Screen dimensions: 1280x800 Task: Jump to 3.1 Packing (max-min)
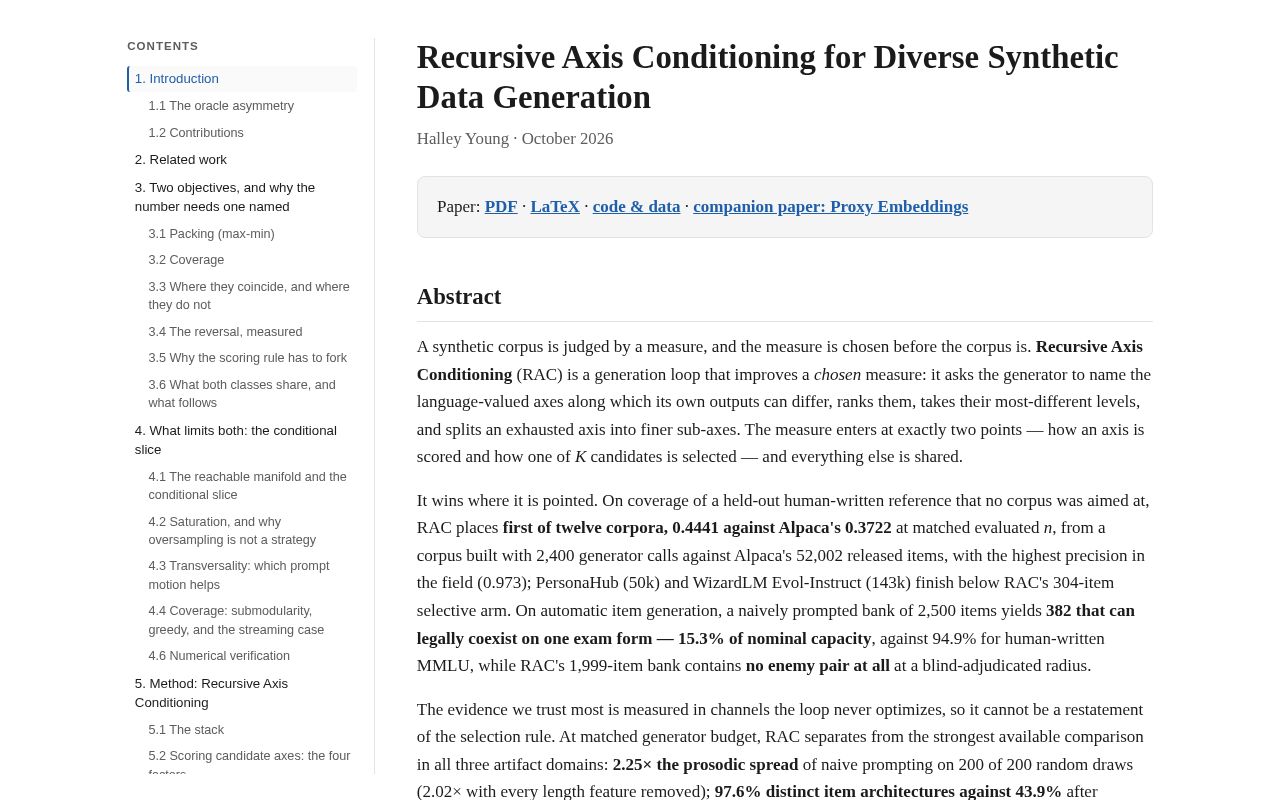211,234
